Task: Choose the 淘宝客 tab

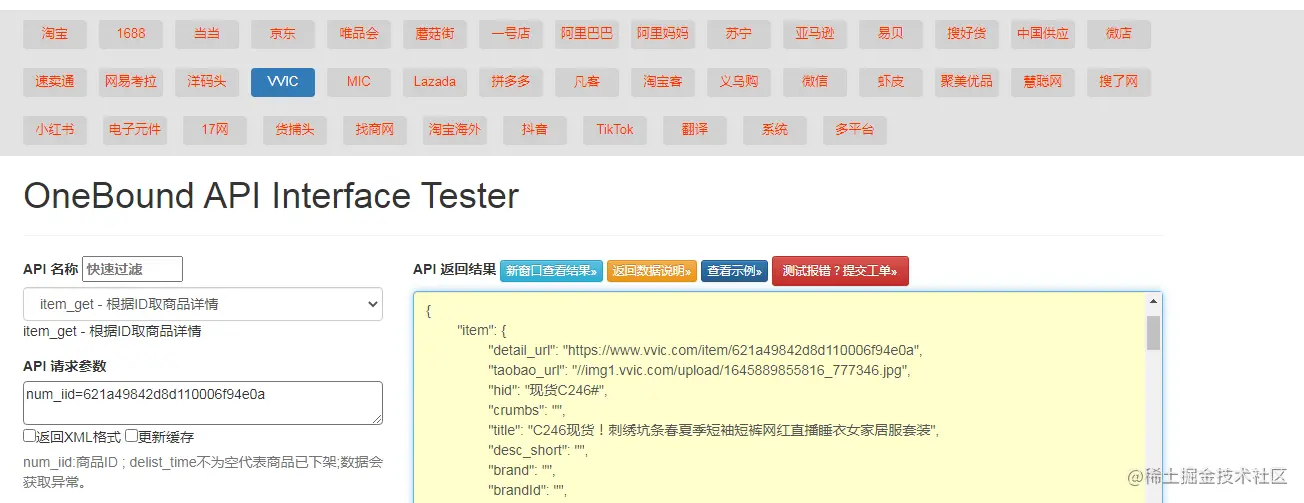Action: click(x=663, y=82)
